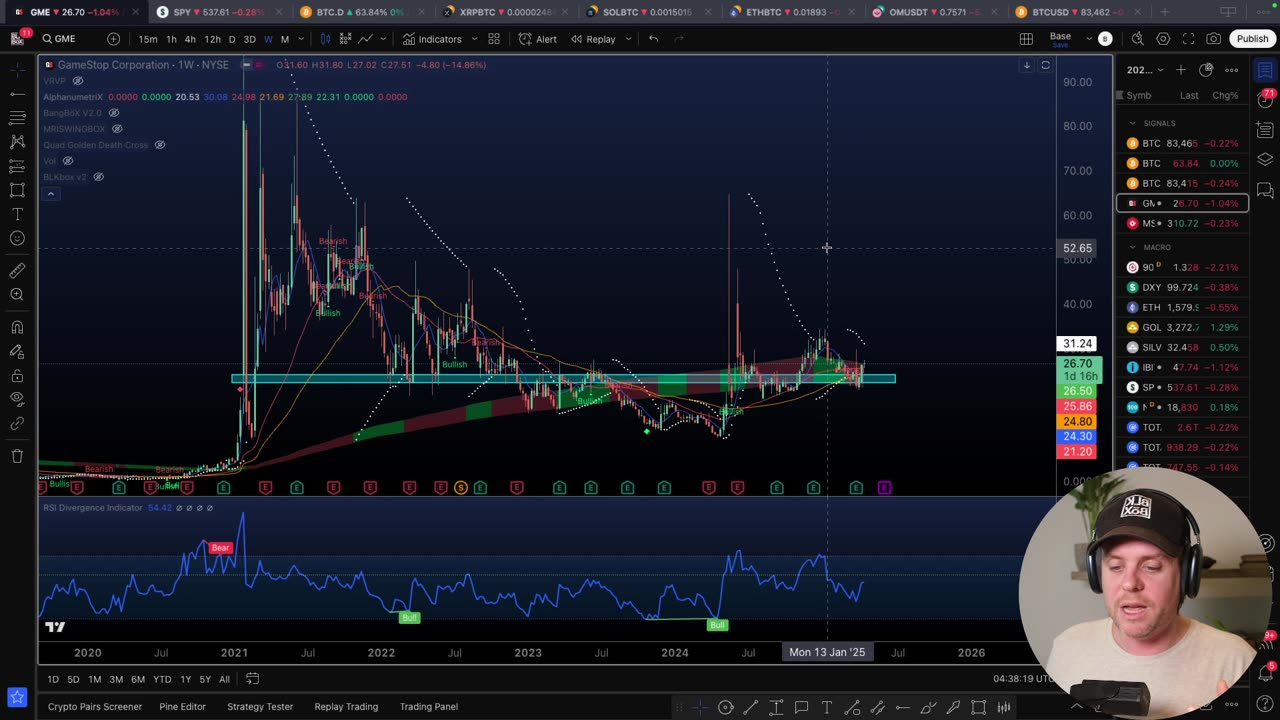Open the emoji/icons tool in left toolbar
The image size is (1280, 720).
[17, 238]
